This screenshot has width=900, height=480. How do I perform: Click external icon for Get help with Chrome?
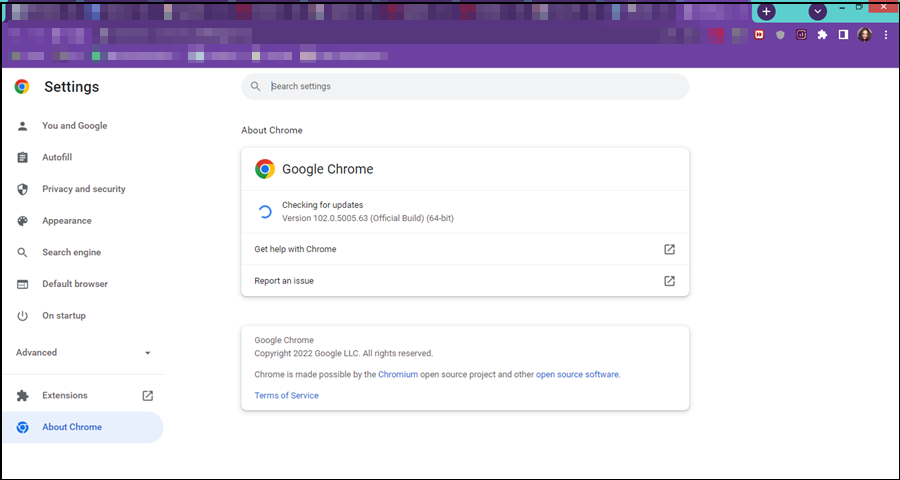coord(669,249)
